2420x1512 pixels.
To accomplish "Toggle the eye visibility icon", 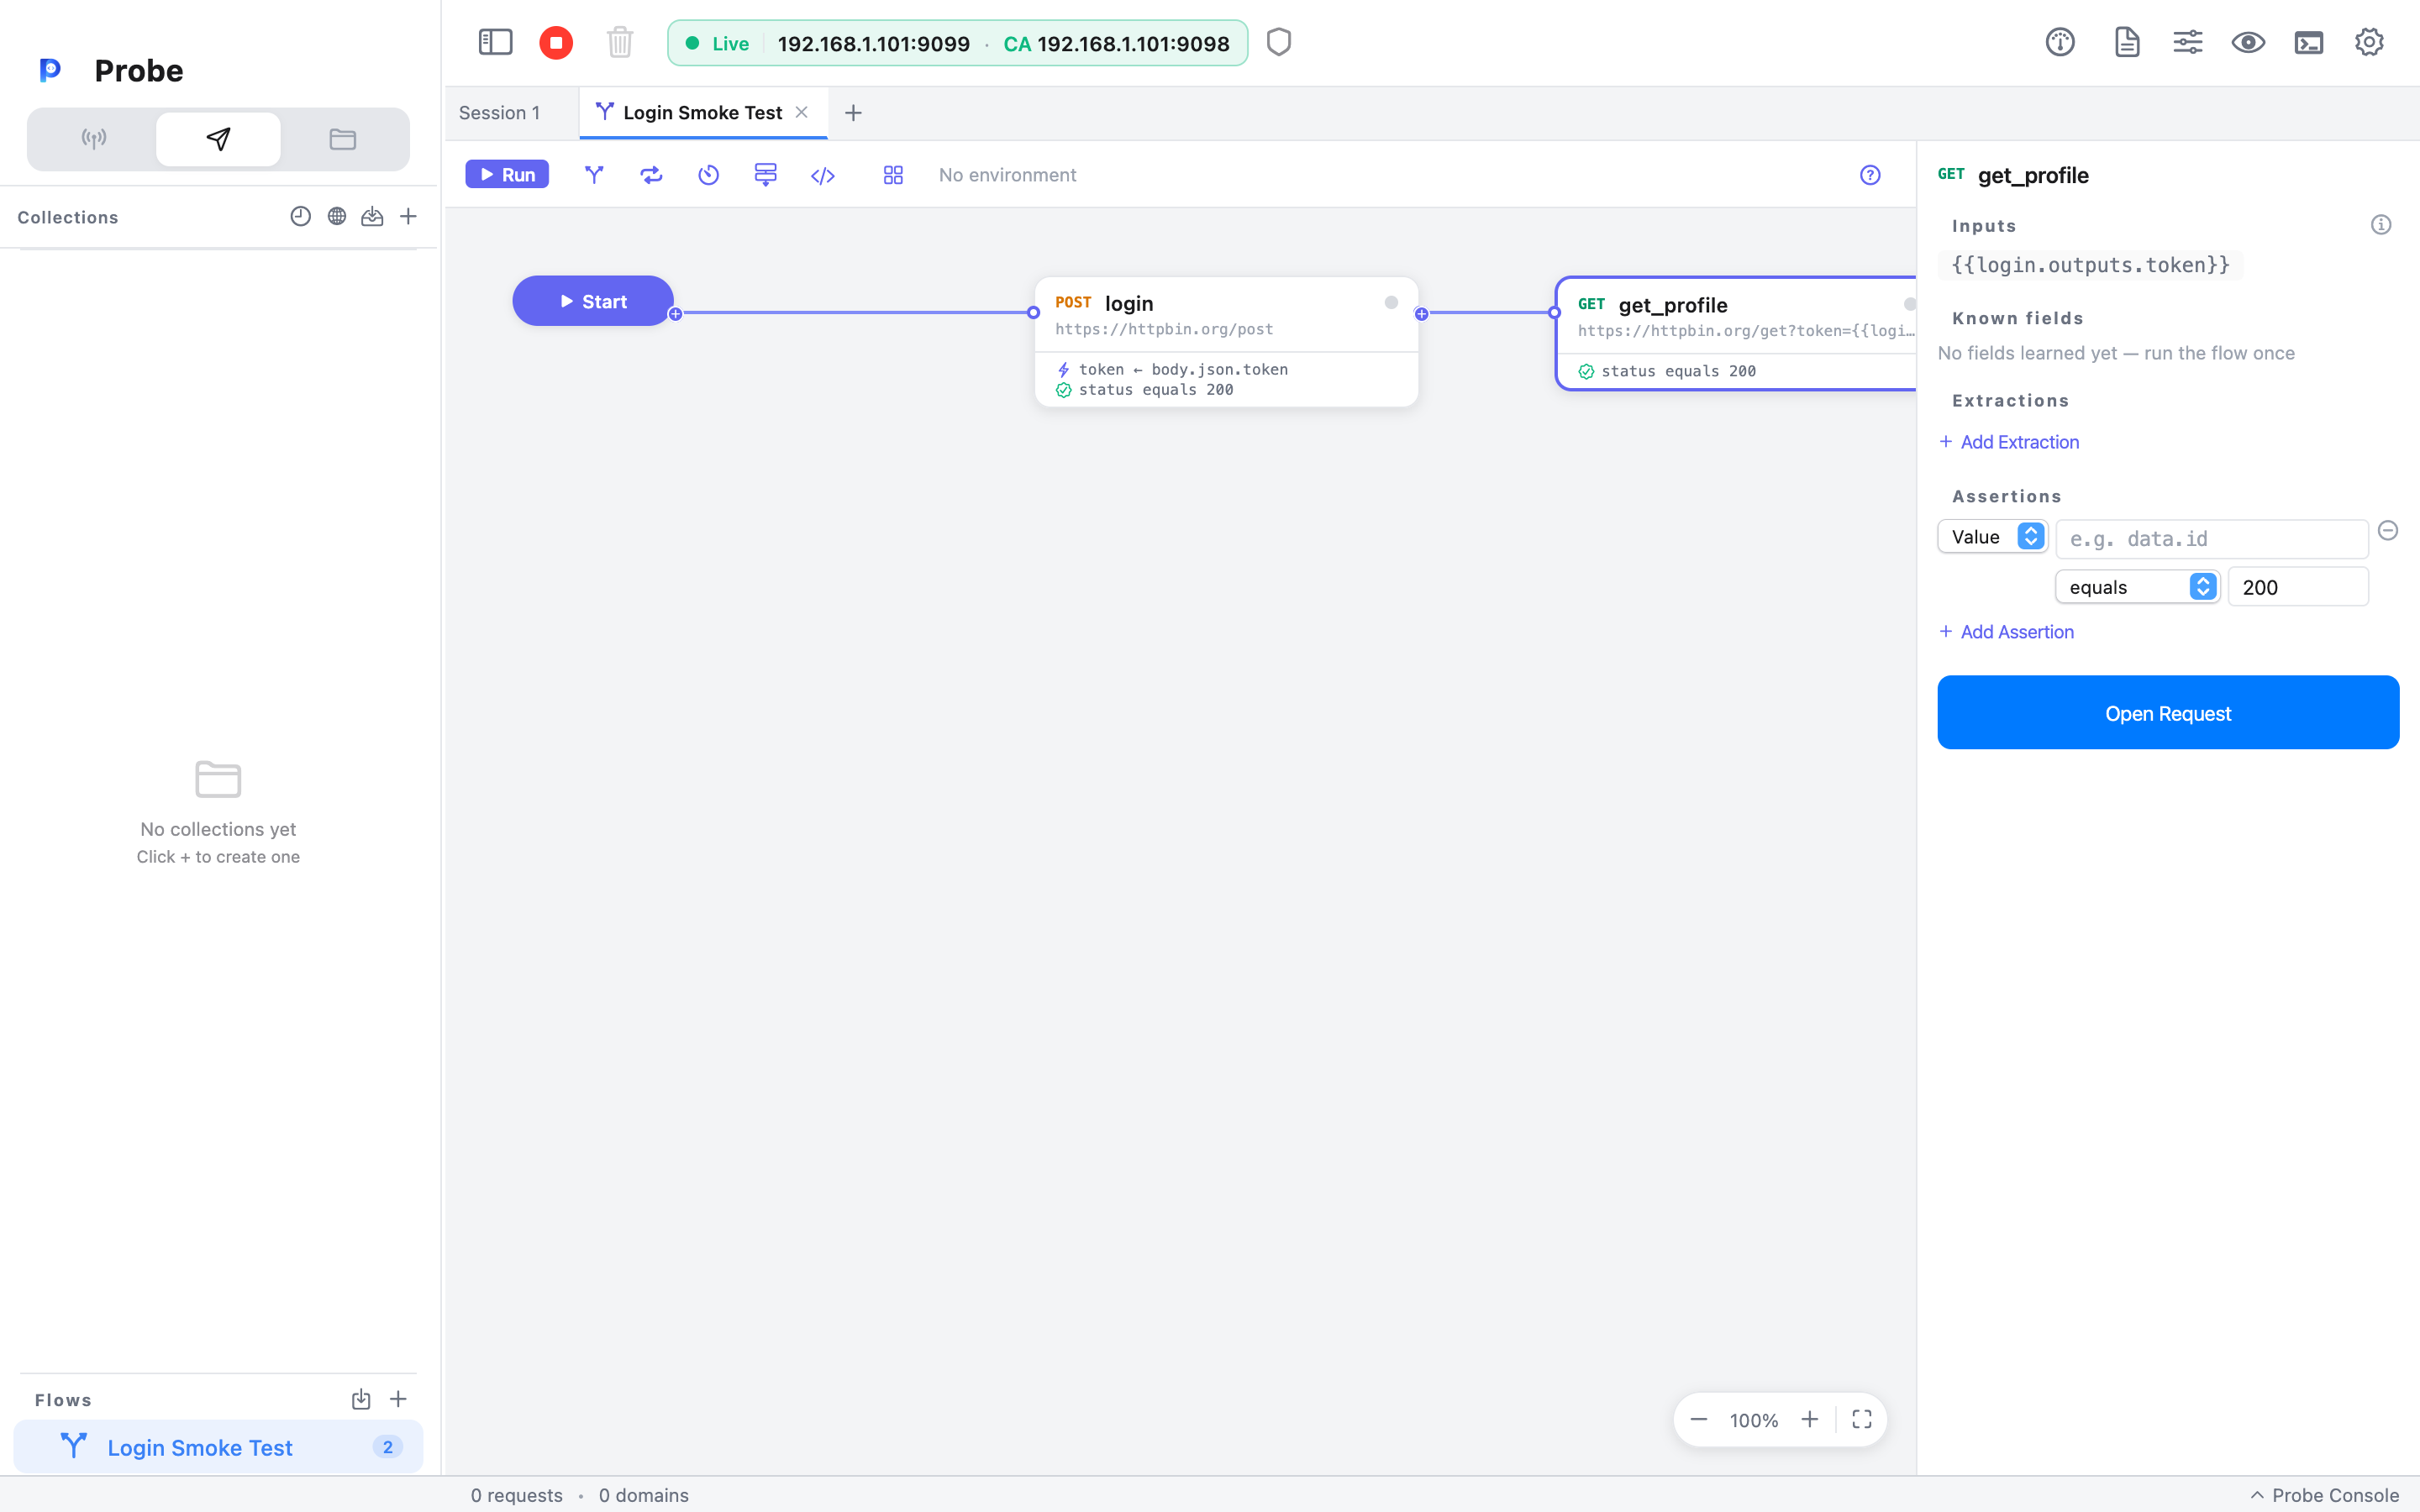I will 2248,42.
